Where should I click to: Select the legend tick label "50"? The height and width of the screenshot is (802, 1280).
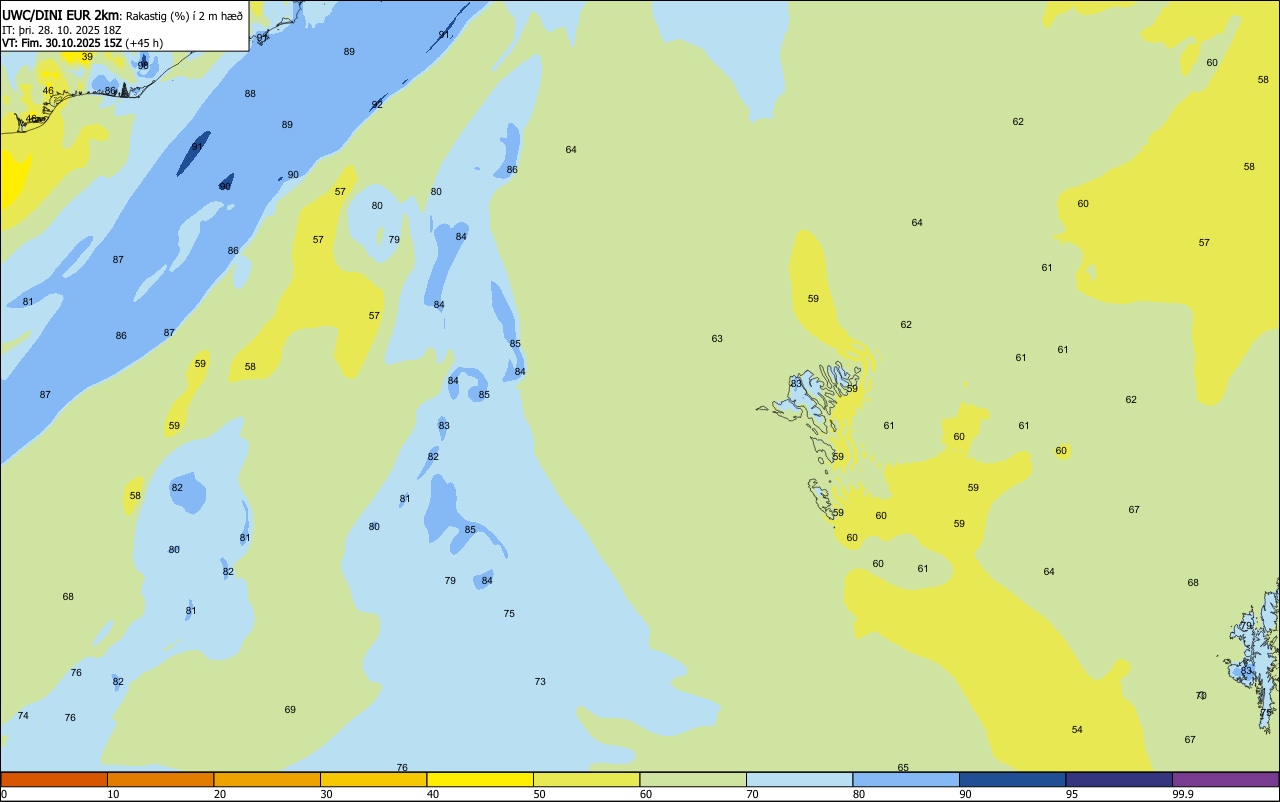pos(540,794)
